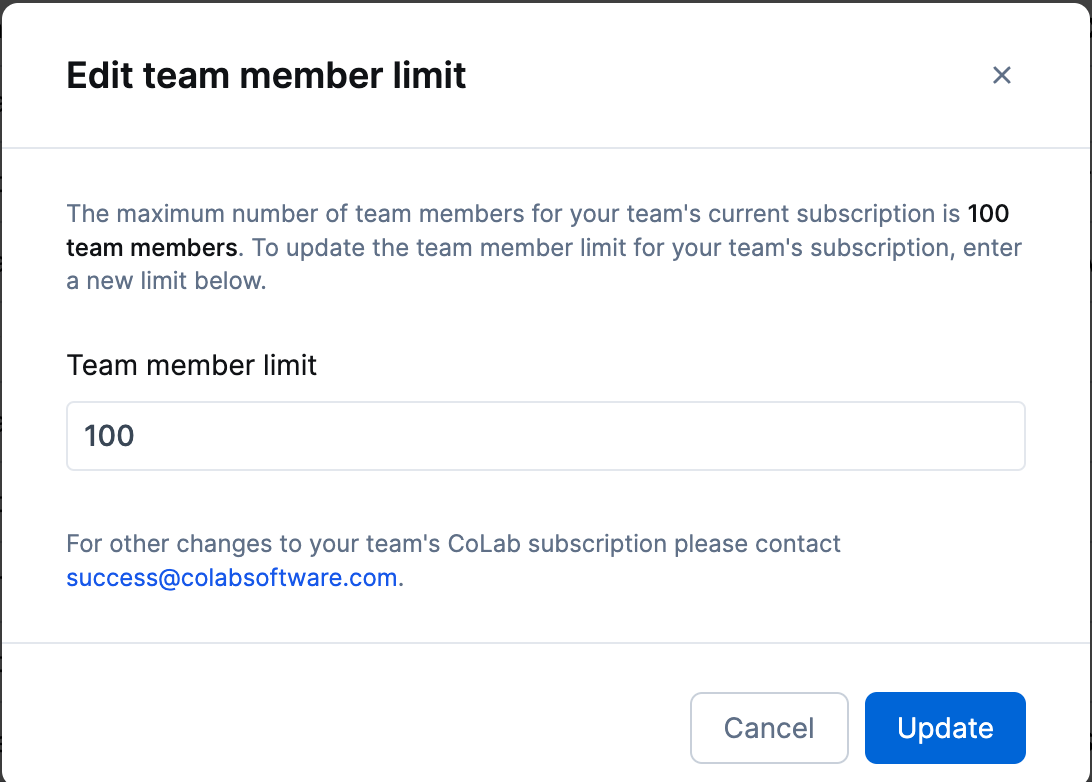This screenshot has width=1092, height=782.
Task: Close the Edit team member limit dialog
Action: pyautogui.click(x=1001, y=75)
